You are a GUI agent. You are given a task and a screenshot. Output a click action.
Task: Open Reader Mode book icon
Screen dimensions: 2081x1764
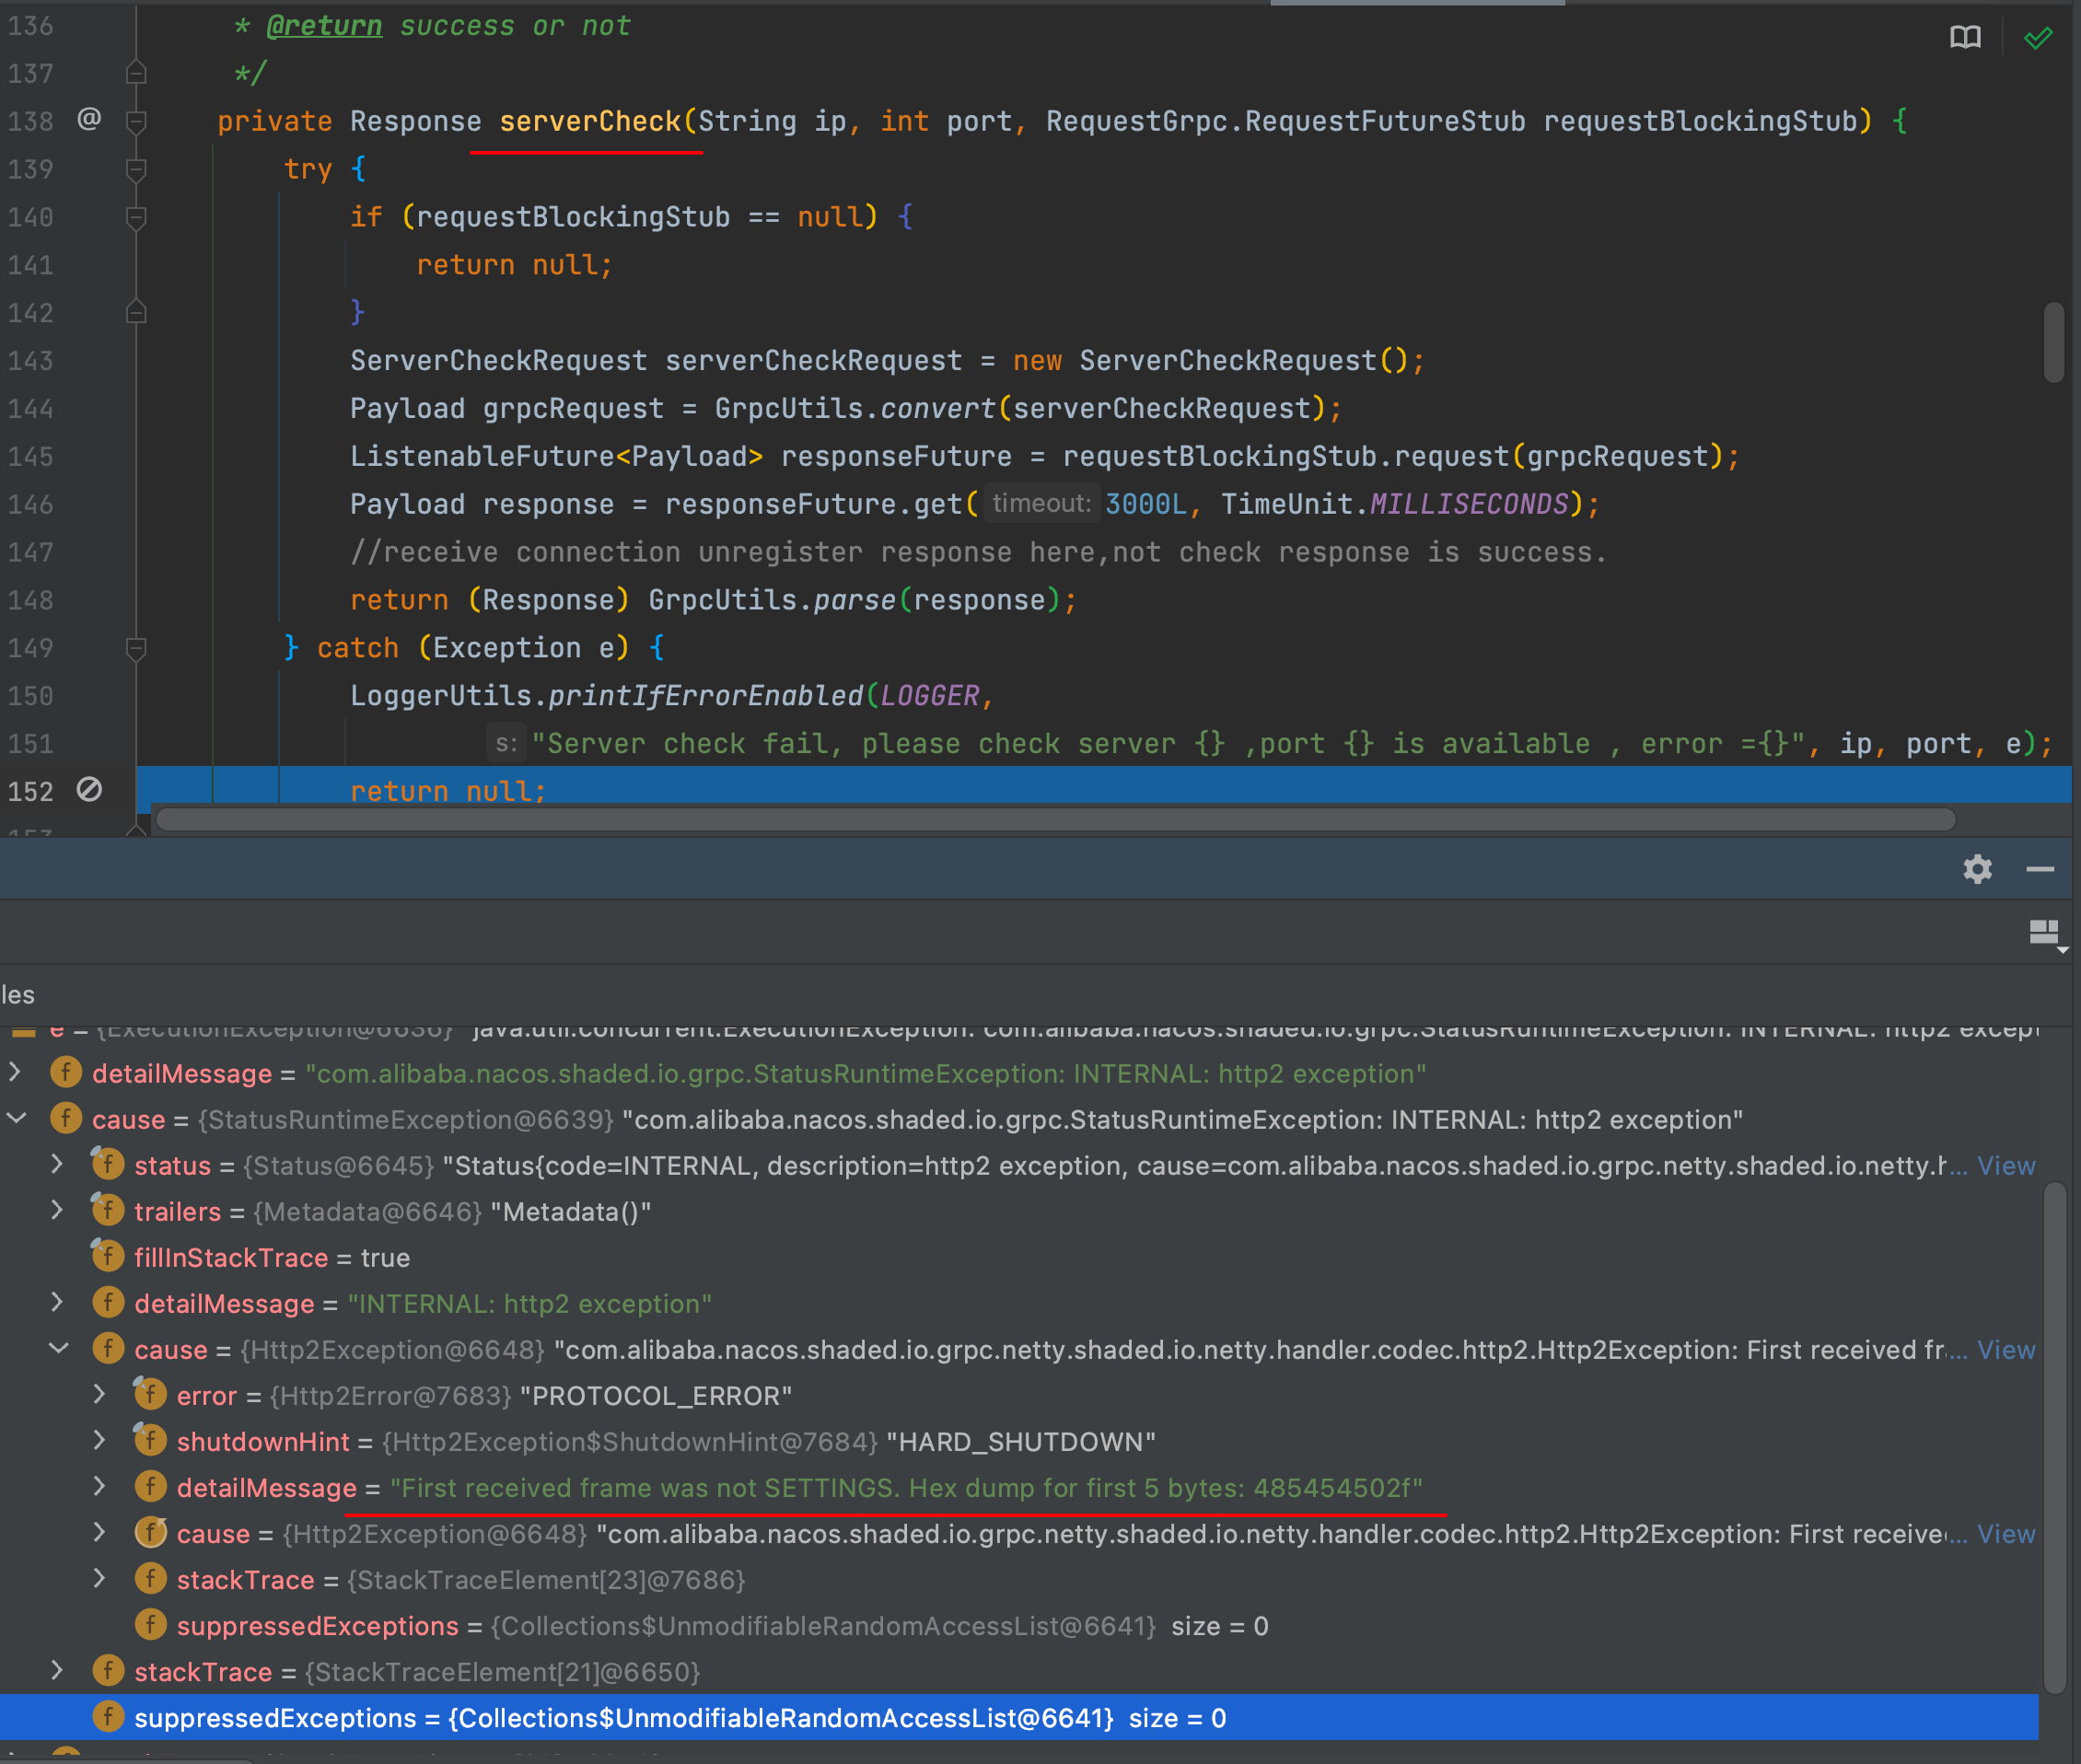coord(1964,38)
